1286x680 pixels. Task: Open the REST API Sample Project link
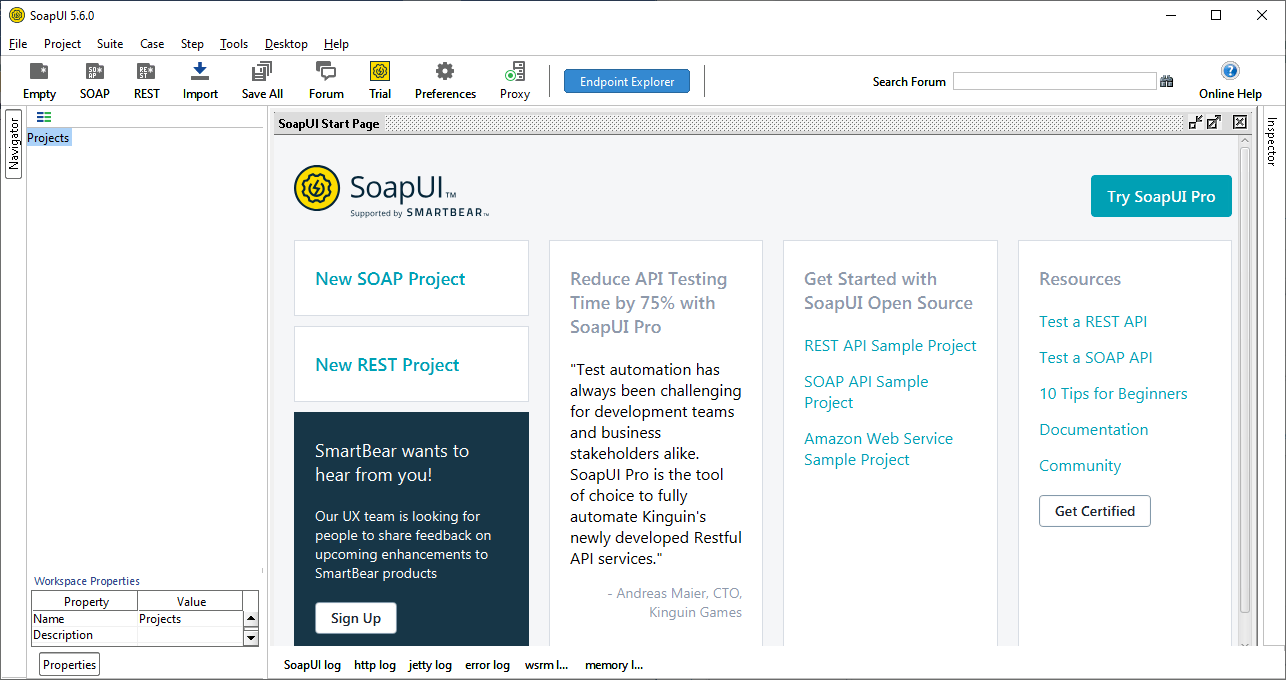point(890,346)
